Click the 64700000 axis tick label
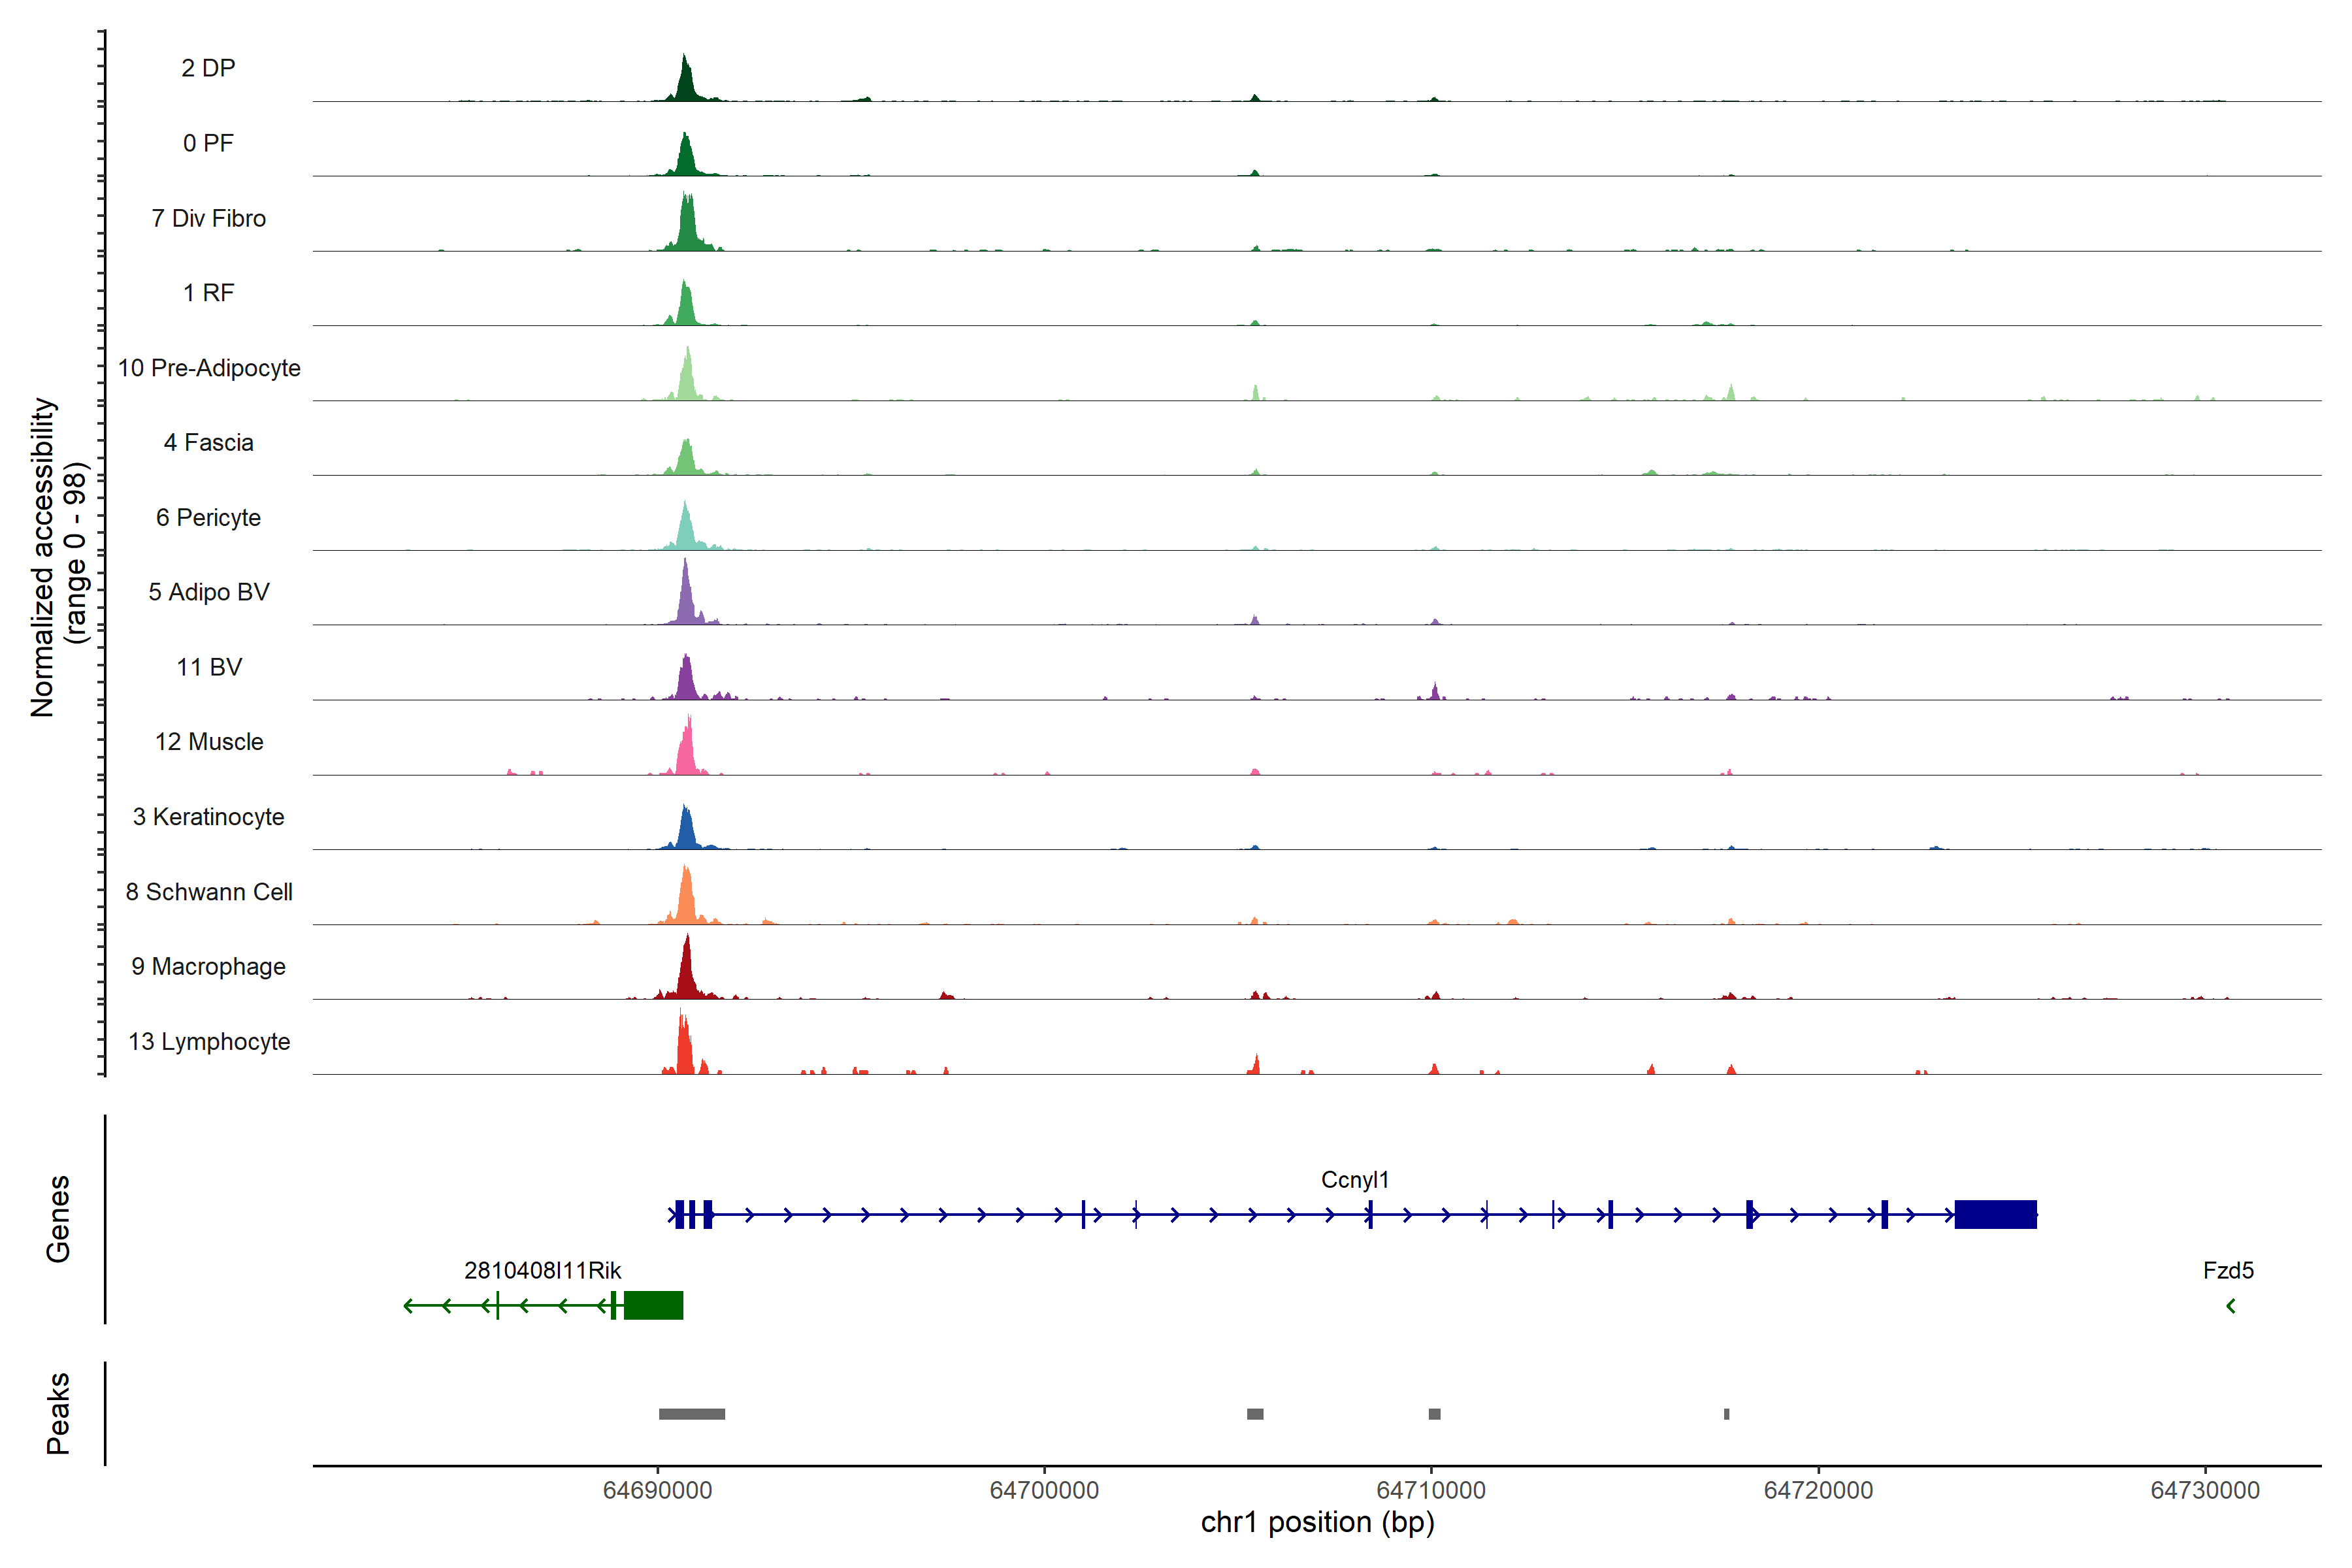Image resolution: width=2352 pixels, height=1568 pixels. click(1044, 1490)
